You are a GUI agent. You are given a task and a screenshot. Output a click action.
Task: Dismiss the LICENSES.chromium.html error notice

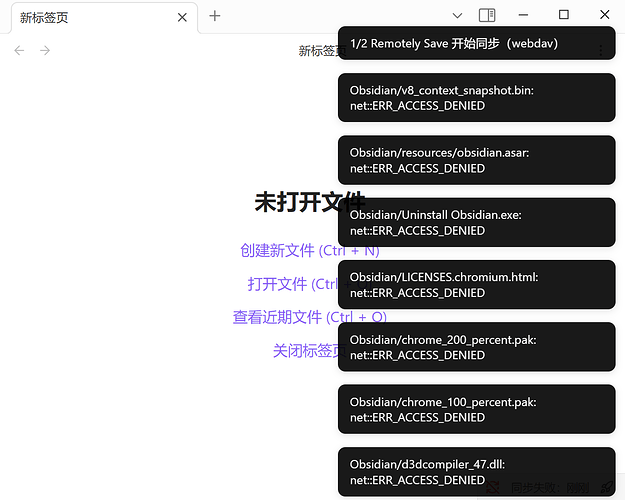coord(477,285)
